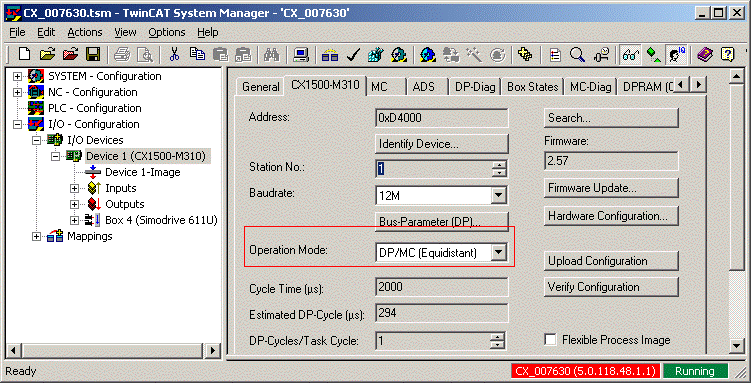The width and height of the screenshot is (751, 383).
Task: Click the Activate Configuration icon
Action: tap(376, 55)
